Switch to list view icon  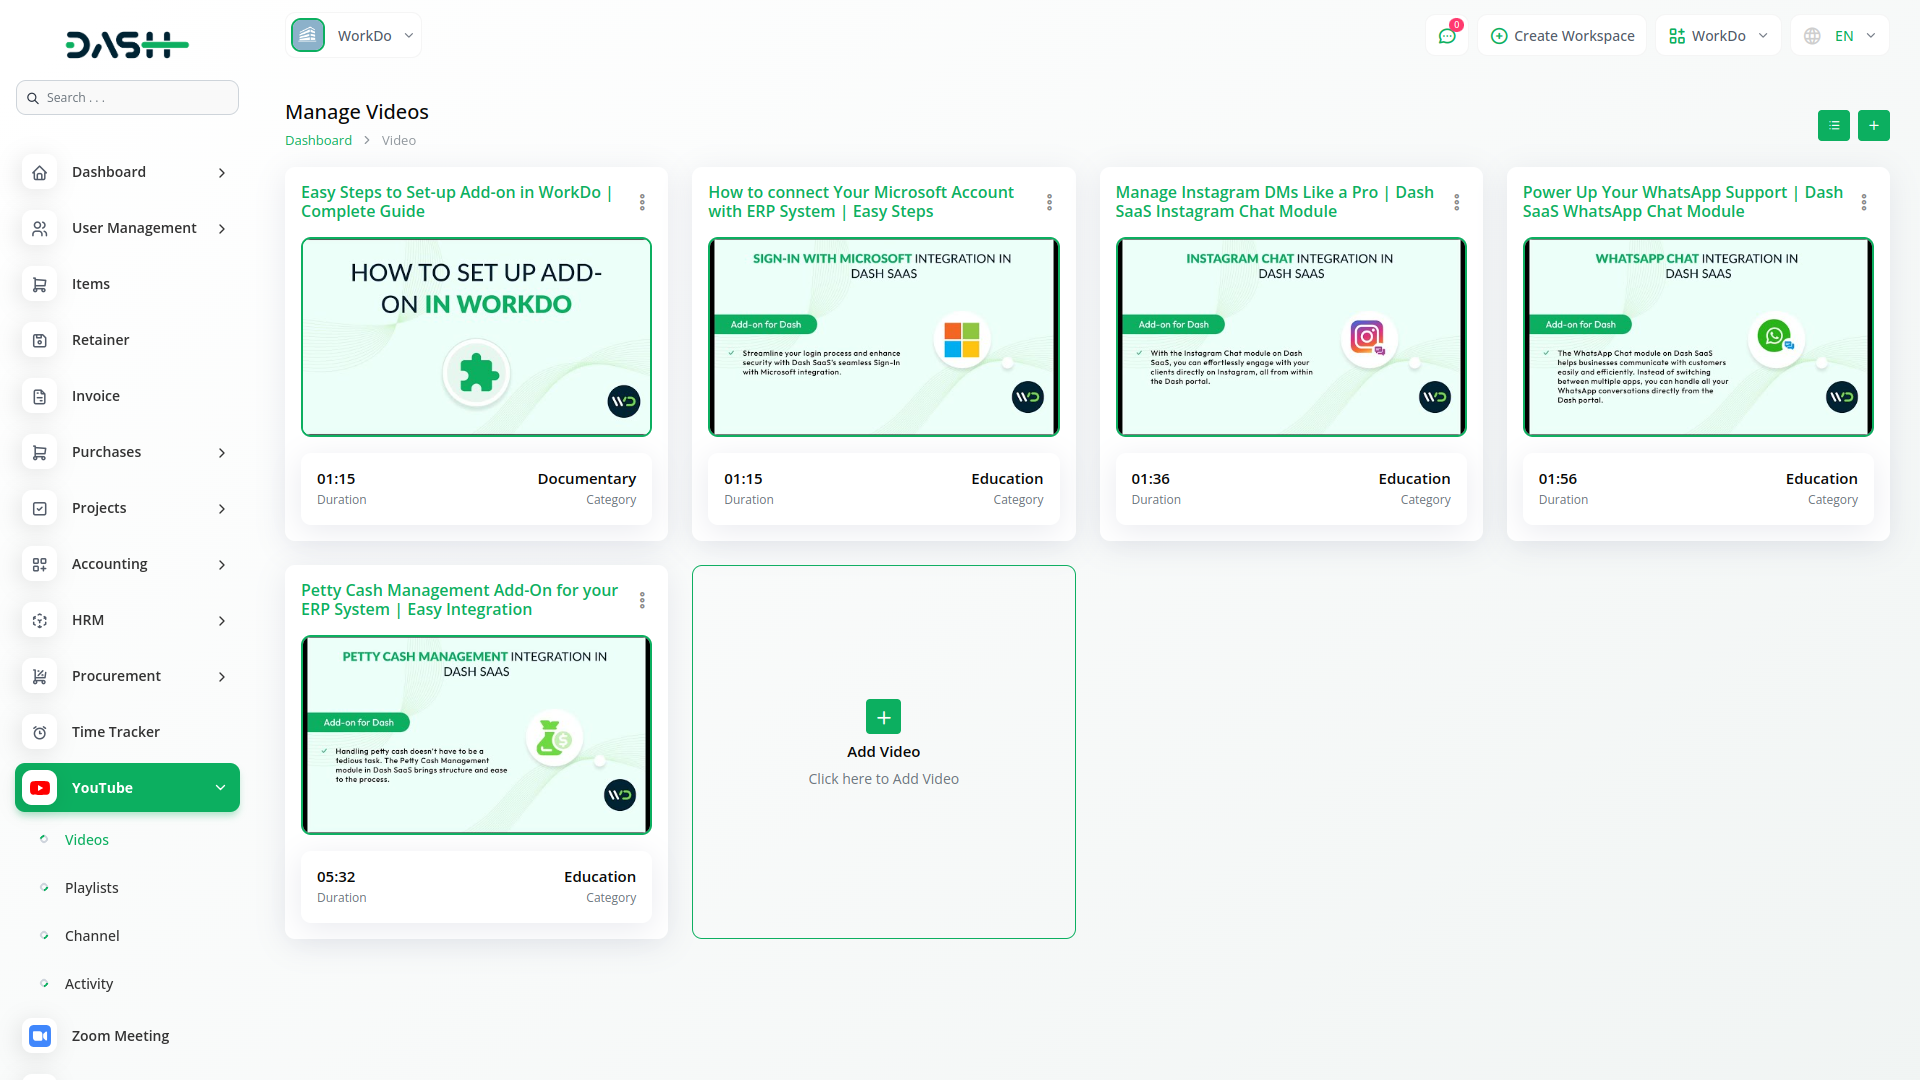(x=1833, y=125)
